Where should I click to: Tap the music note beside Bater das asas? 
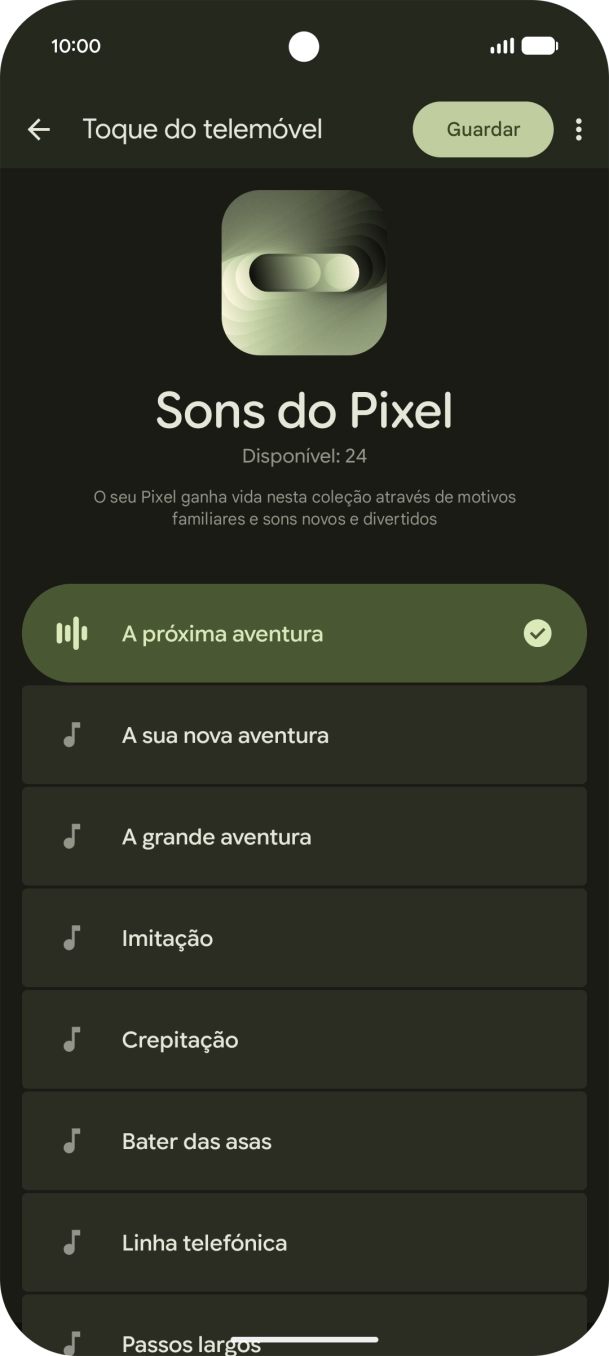point(71,1142)
